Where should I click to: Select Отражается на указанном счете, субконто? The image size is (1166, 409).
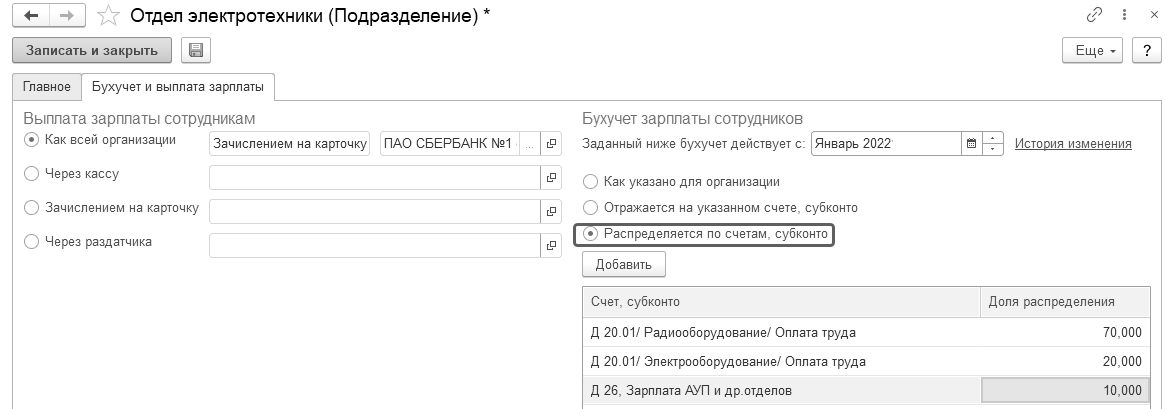click(591, 208)
